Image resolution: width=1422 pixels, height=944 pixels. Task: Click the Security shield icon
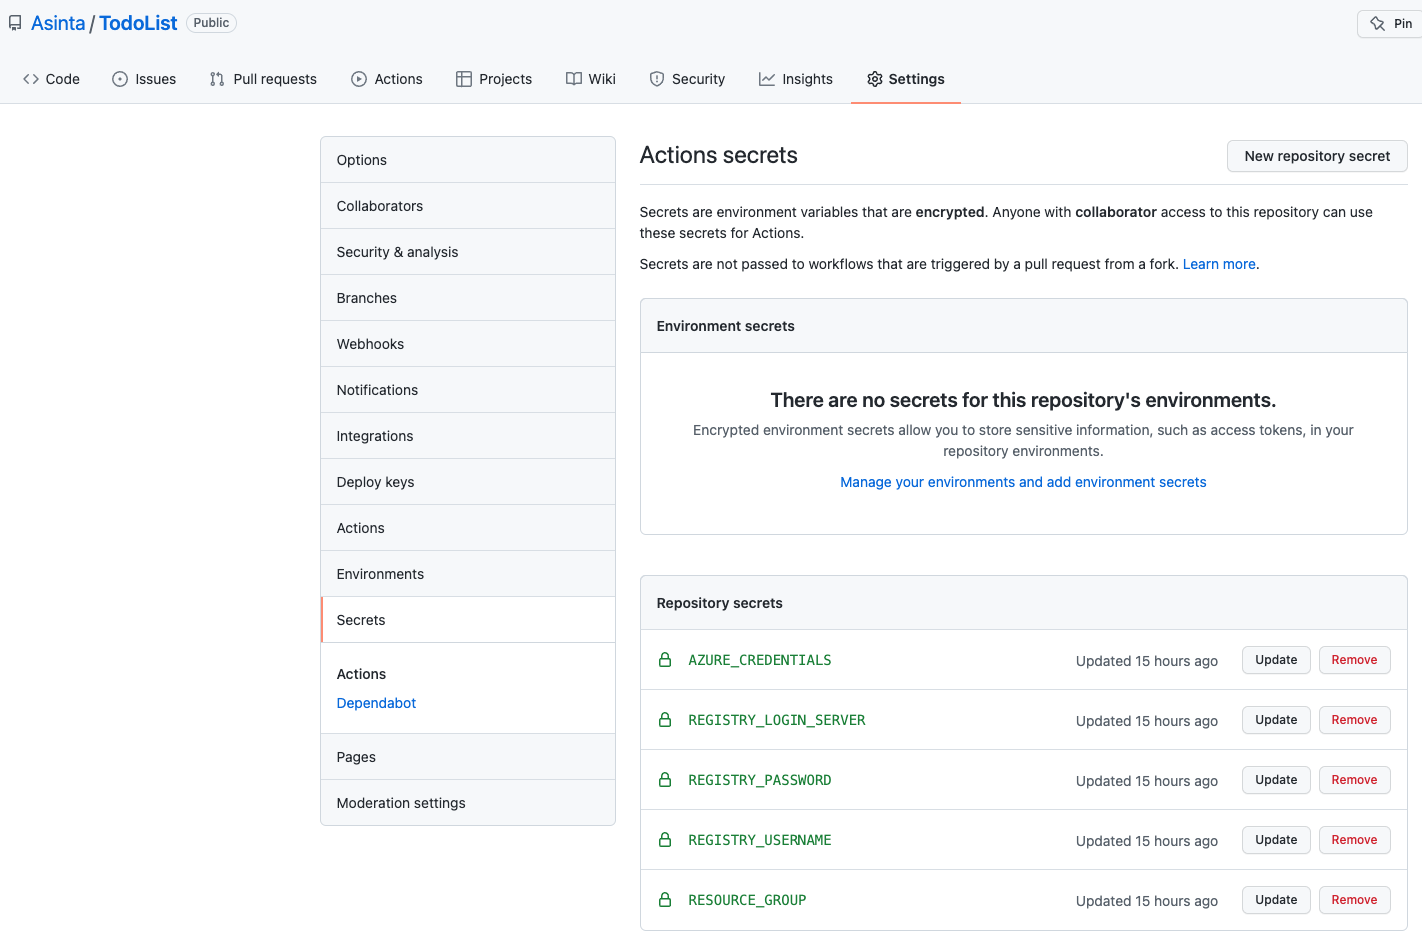click(657, 79)
